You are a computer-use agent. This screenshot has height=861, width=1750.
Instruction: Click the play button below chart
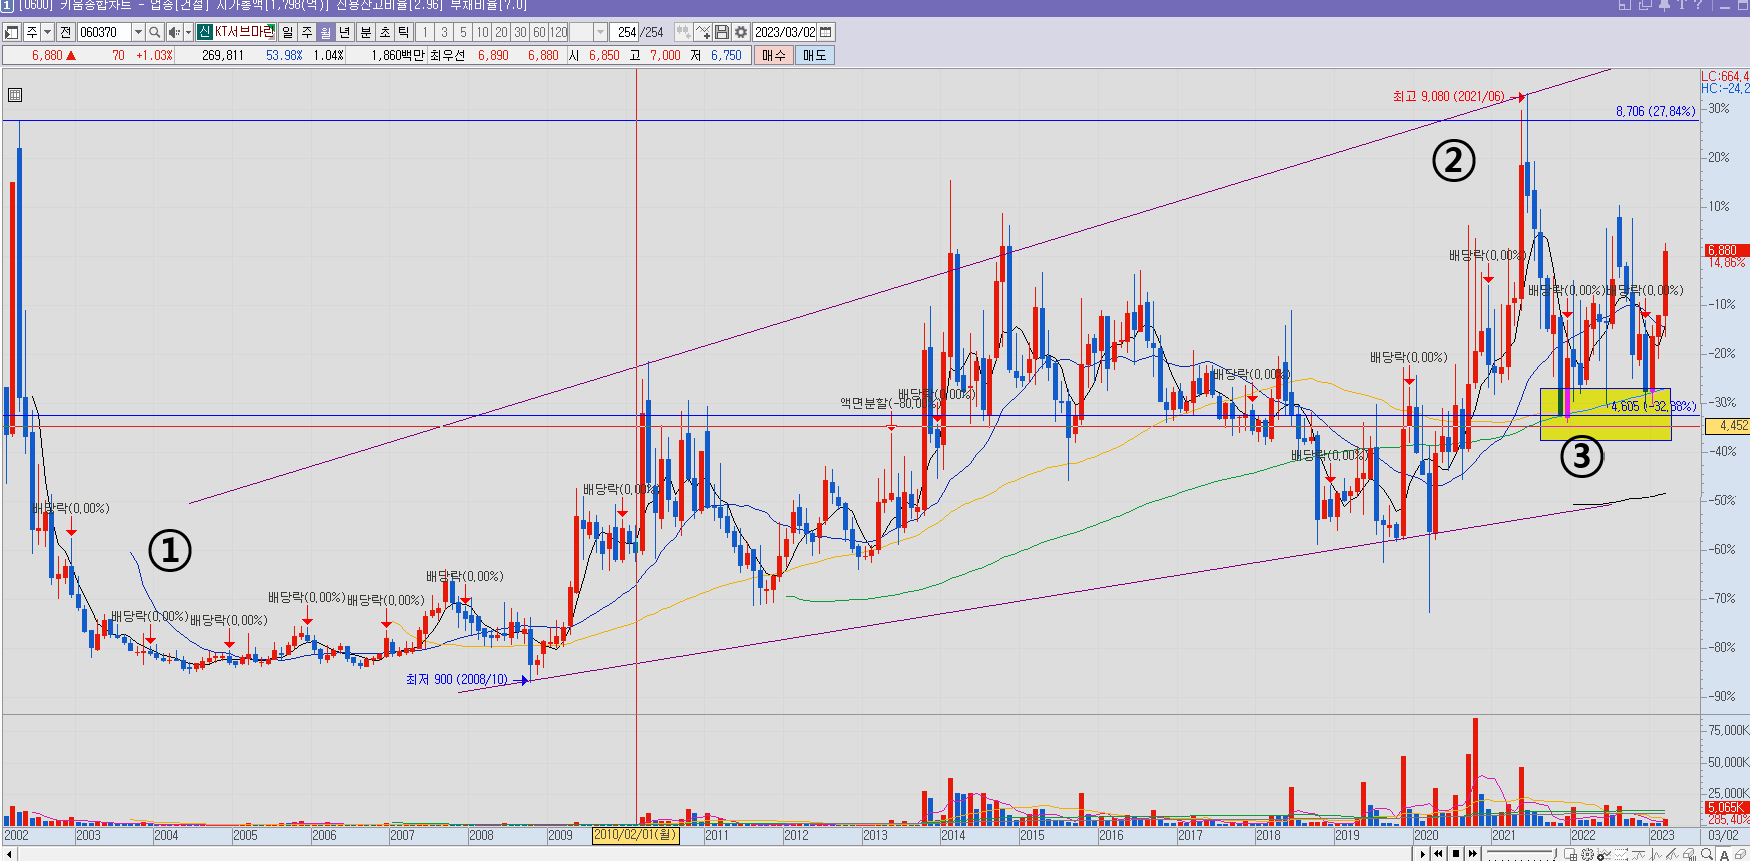pos(1422,854)
